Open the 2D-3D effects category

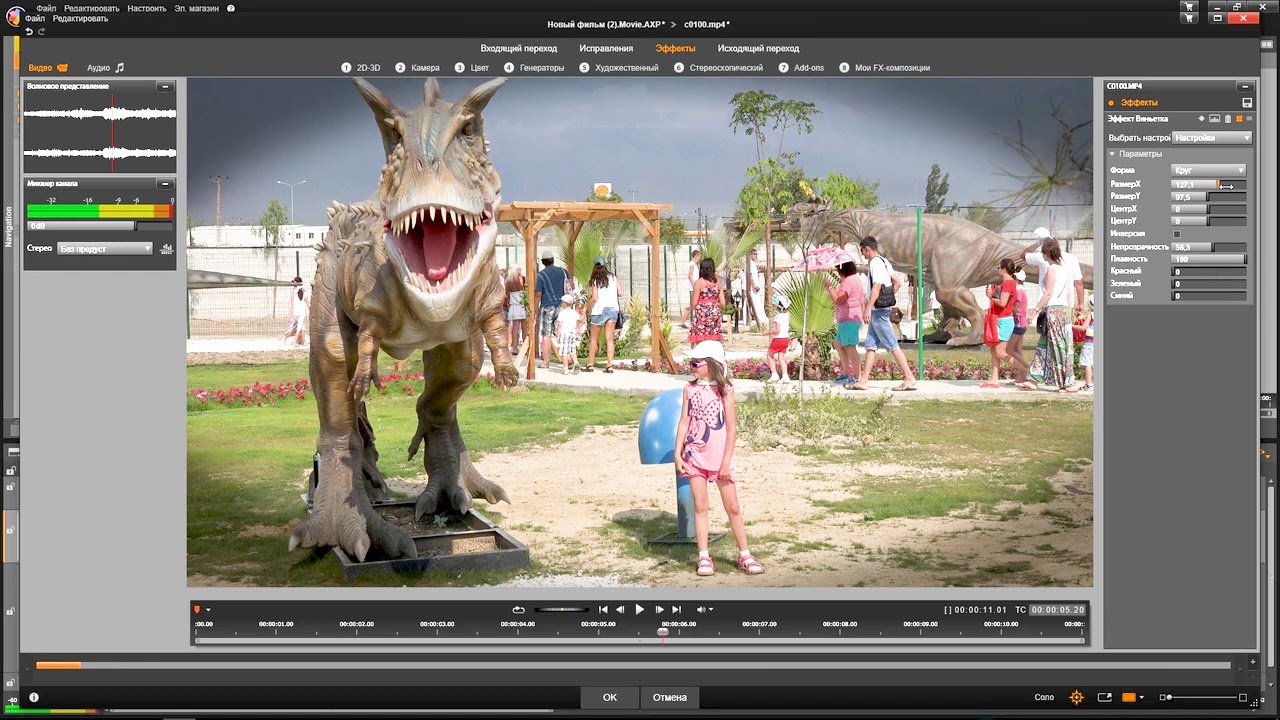[x=361, y=68]
